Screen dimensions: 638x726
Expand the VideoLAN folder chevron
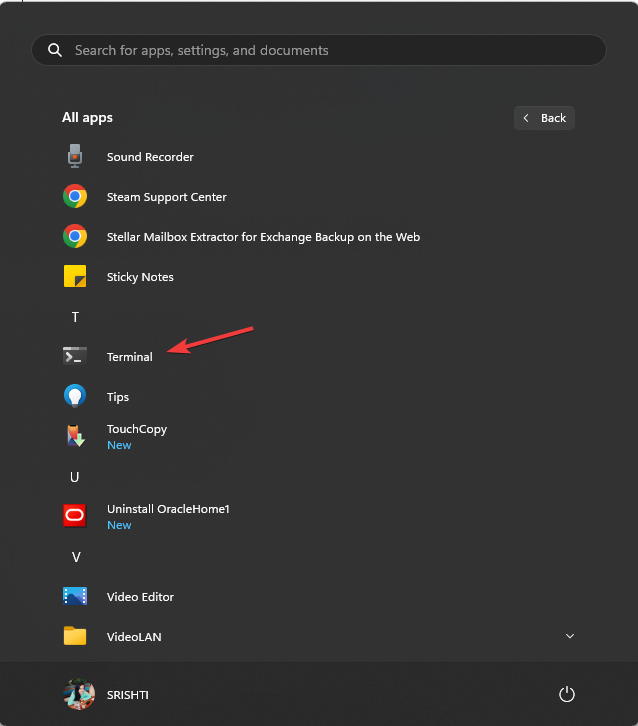pos(570,636)
